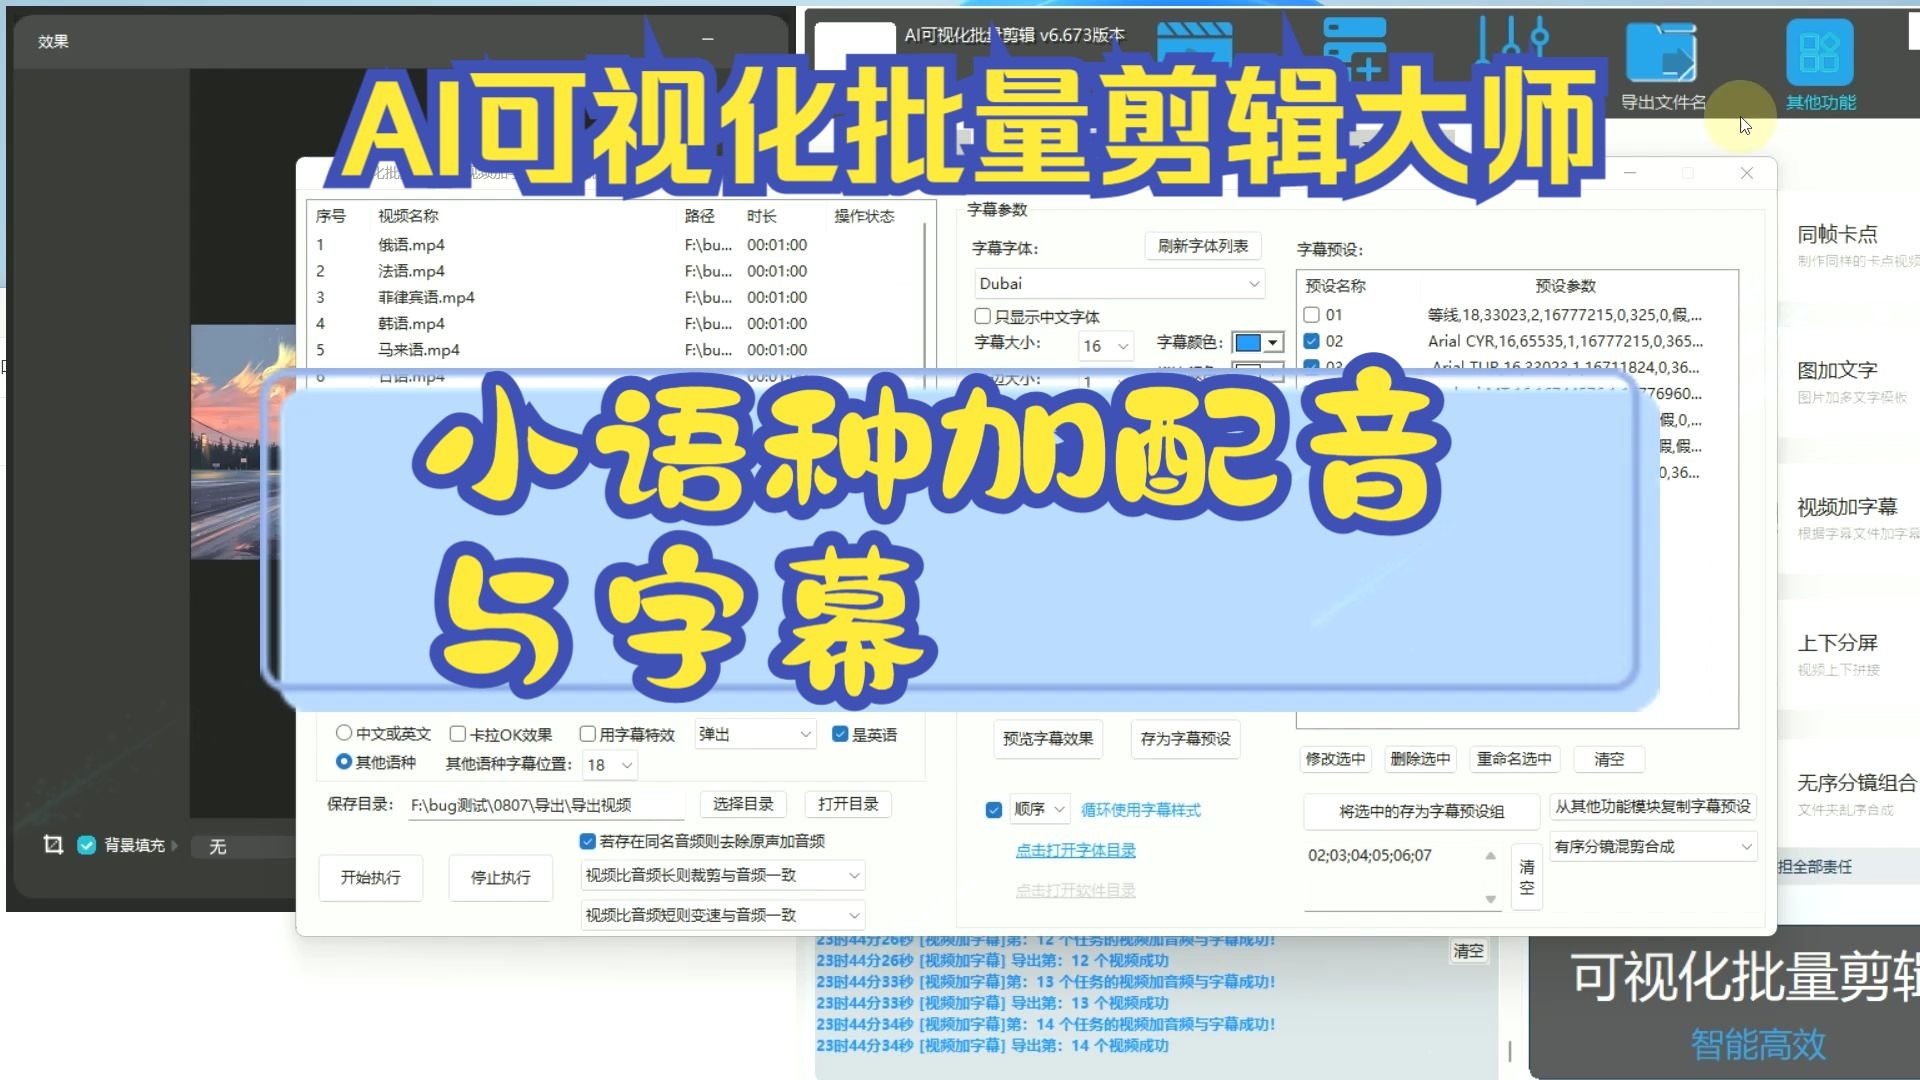Click 视频名称 column header
Screen dimensions: 1920x1080
(408, 216)
